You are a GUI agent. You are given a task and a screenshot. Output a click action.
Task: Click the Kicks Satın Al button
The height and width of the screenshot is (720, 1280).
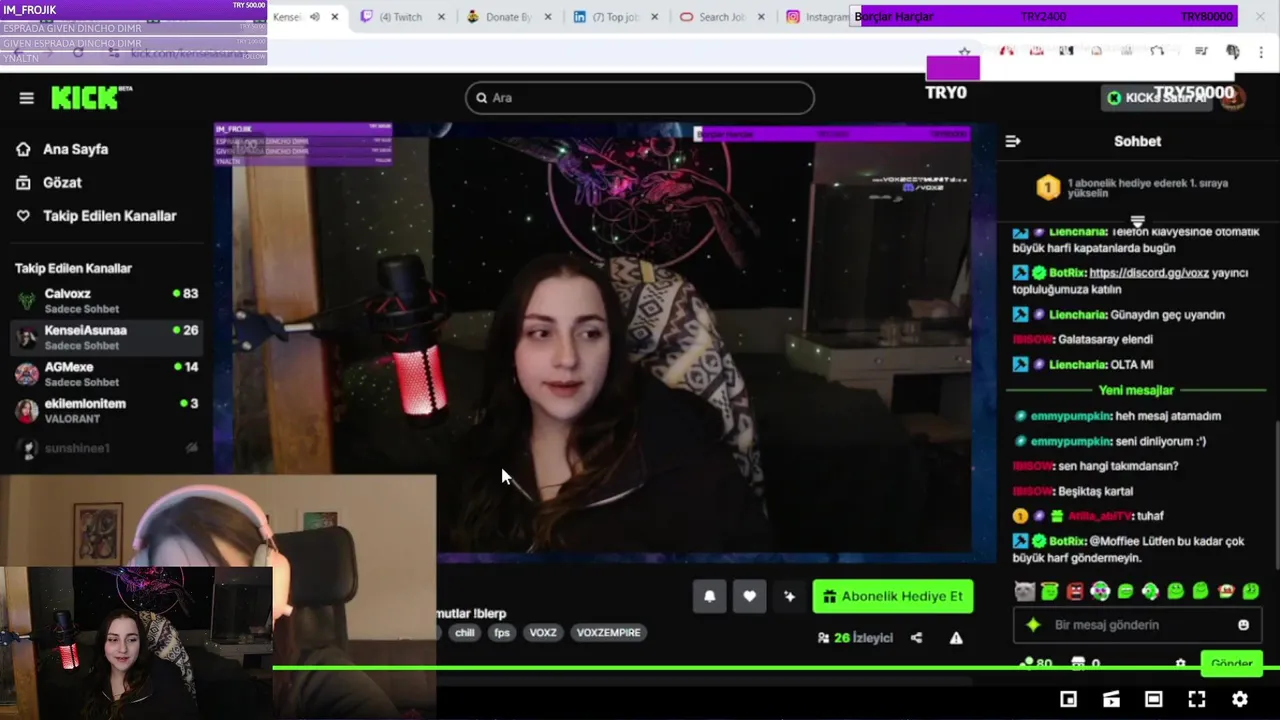click(1159, 98)
